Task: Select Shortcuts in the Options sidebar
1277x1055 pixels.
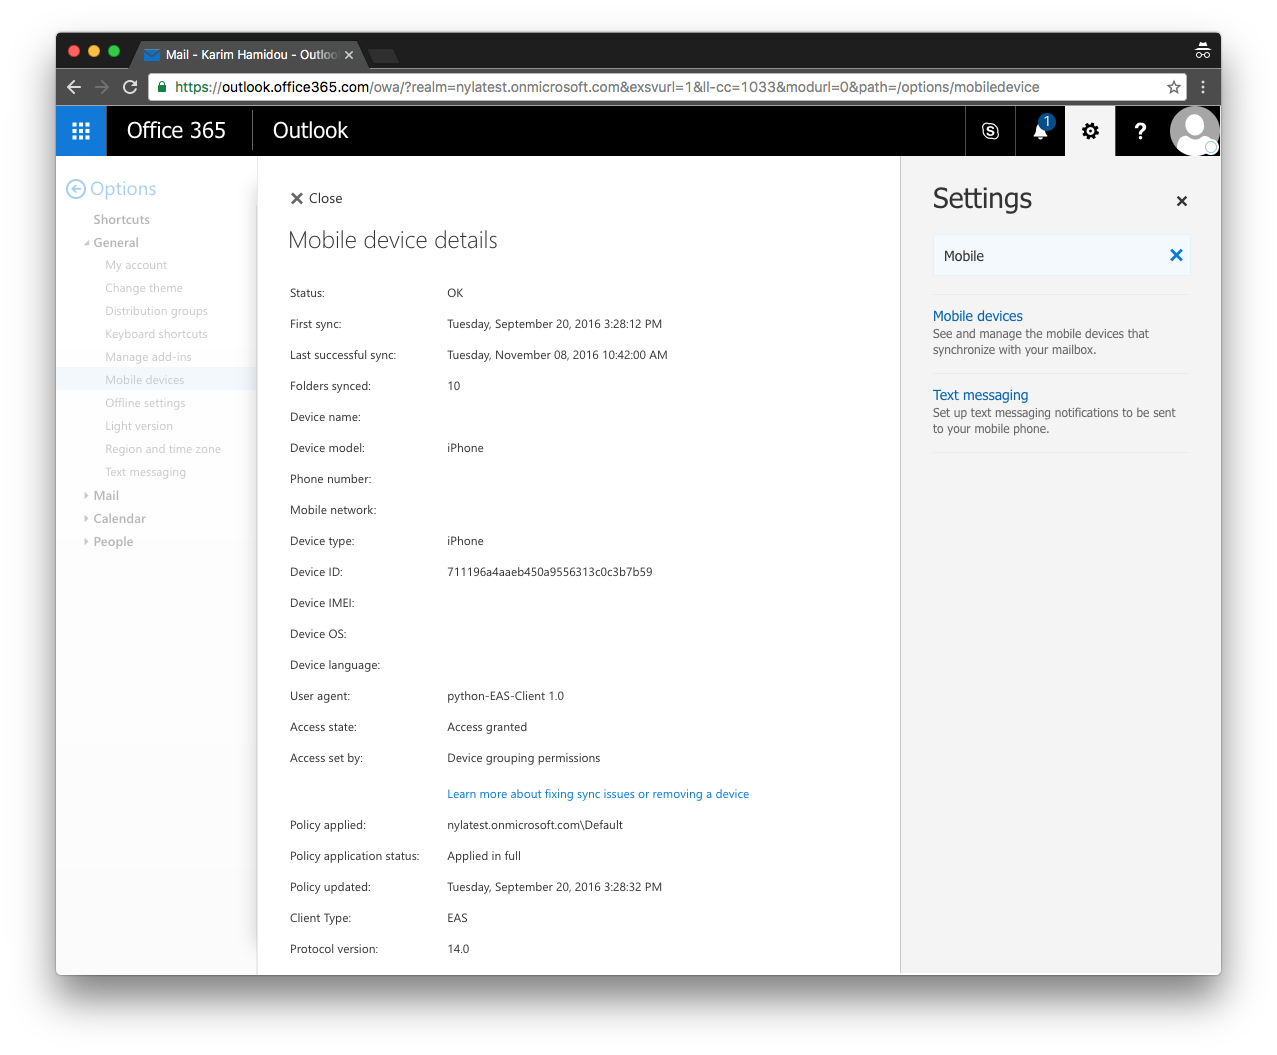Action: [x=121, y=219]
